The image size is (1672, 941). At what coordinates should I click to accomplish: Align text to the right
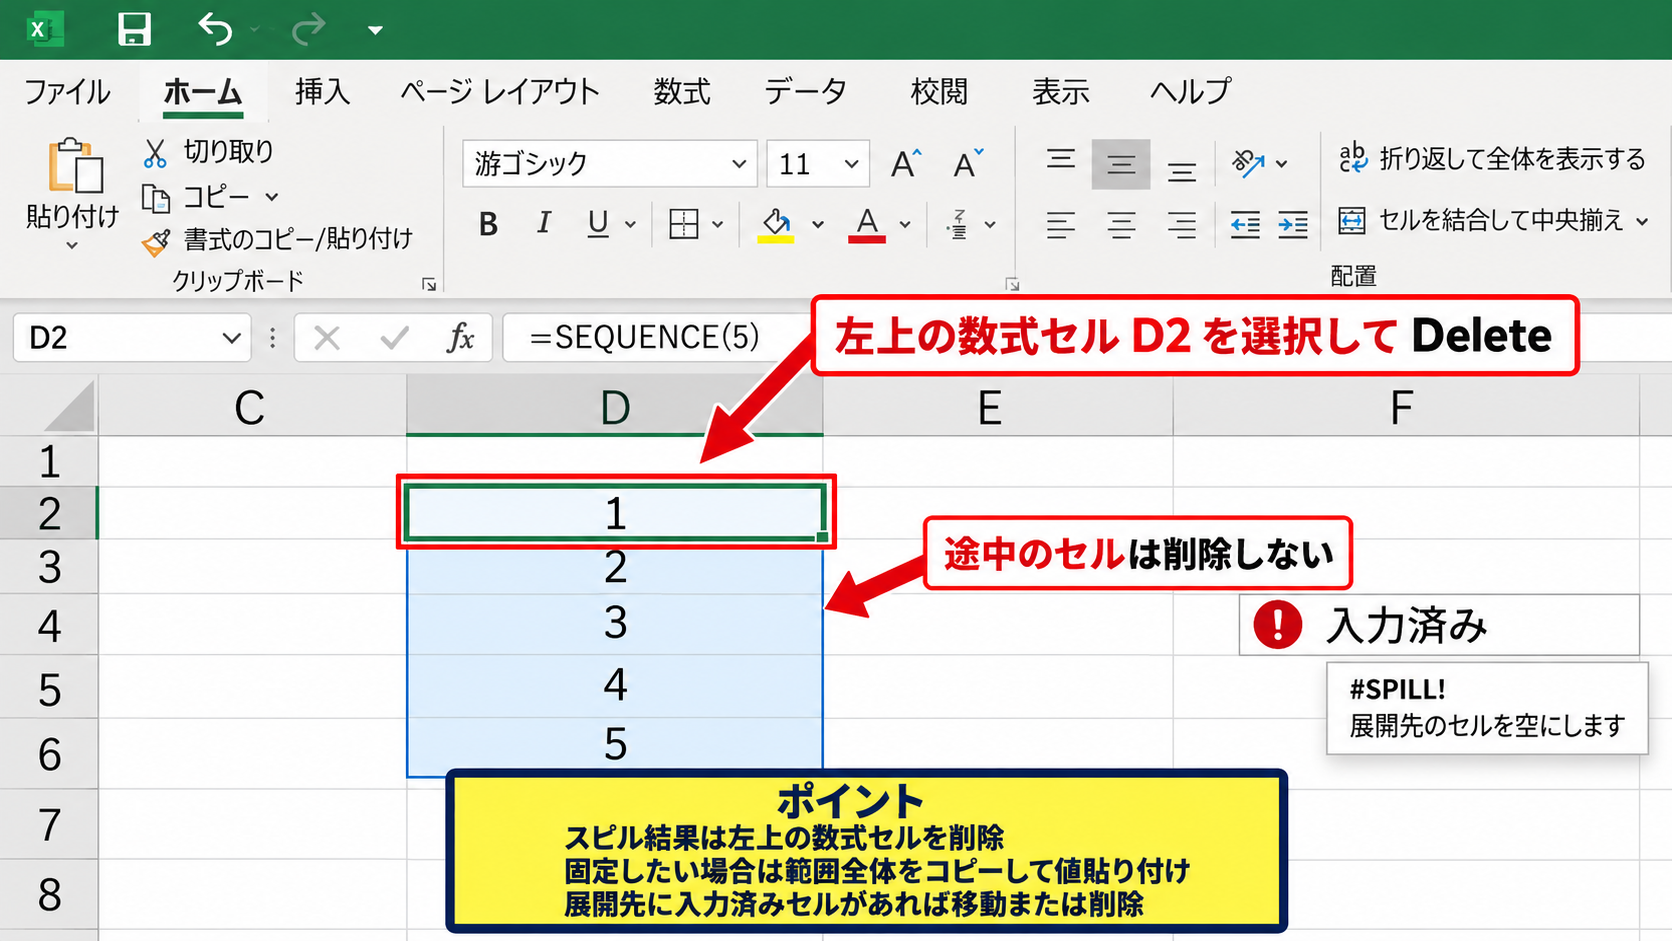point(1182,225)
